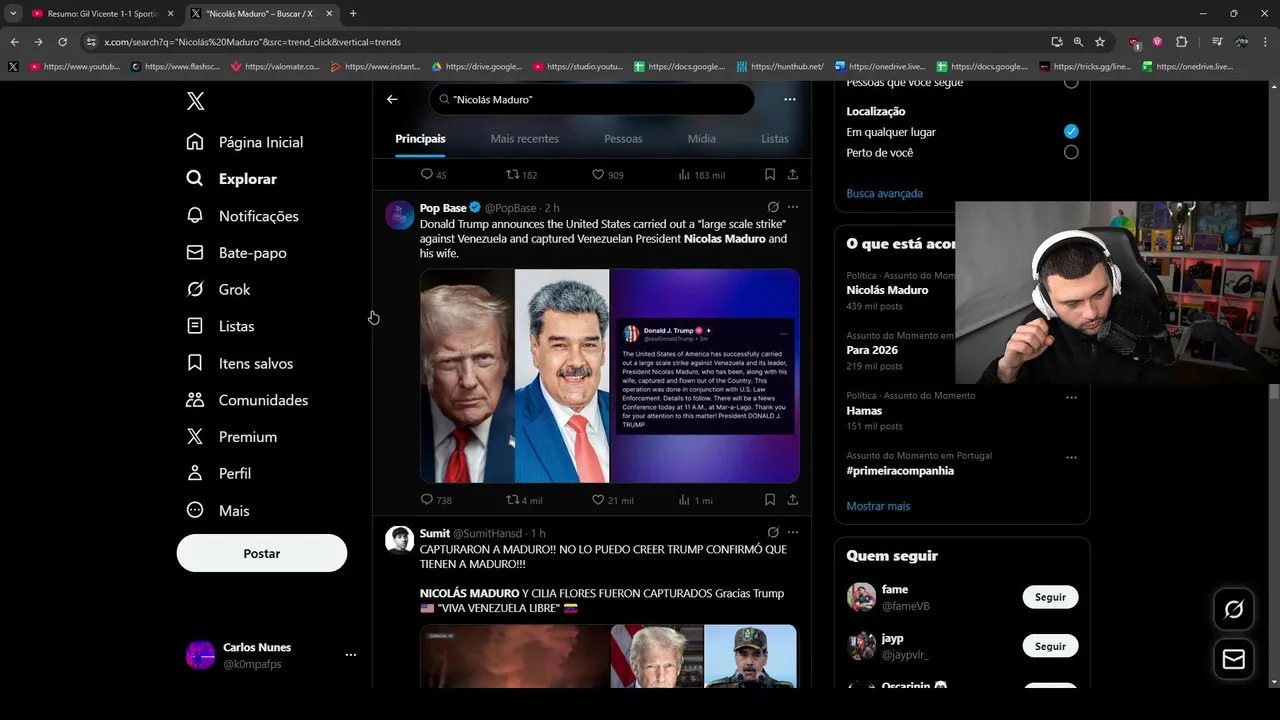Switch to Resumo Gil Vicente tab

pos(101,14)
